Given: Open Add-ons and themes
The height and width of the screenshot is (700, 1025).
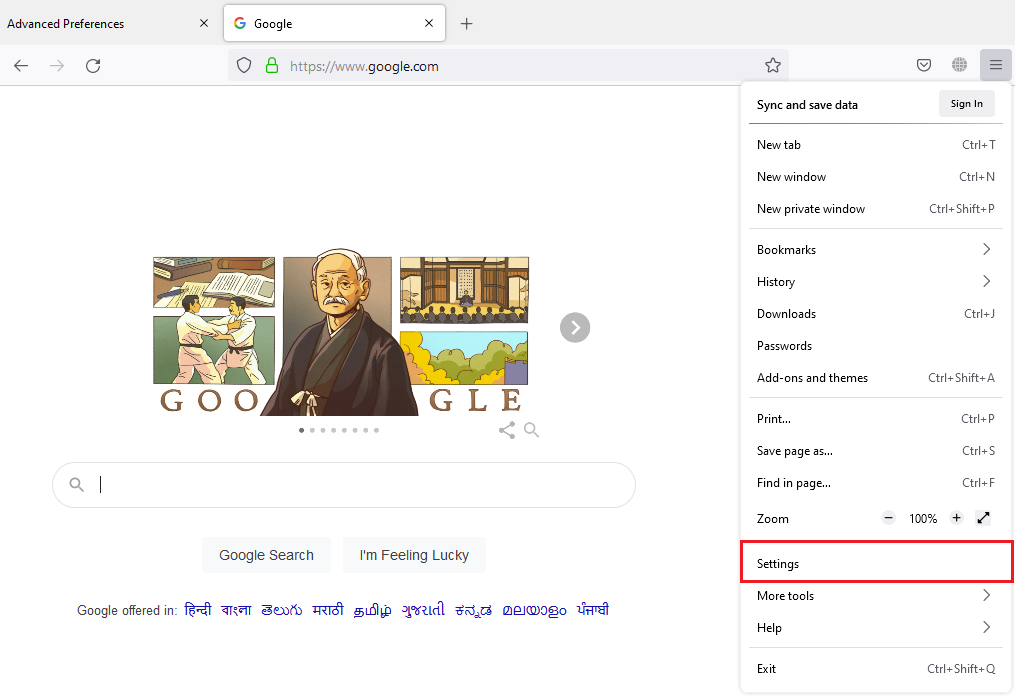Looking at the screenshot, I should coord(876,378).
